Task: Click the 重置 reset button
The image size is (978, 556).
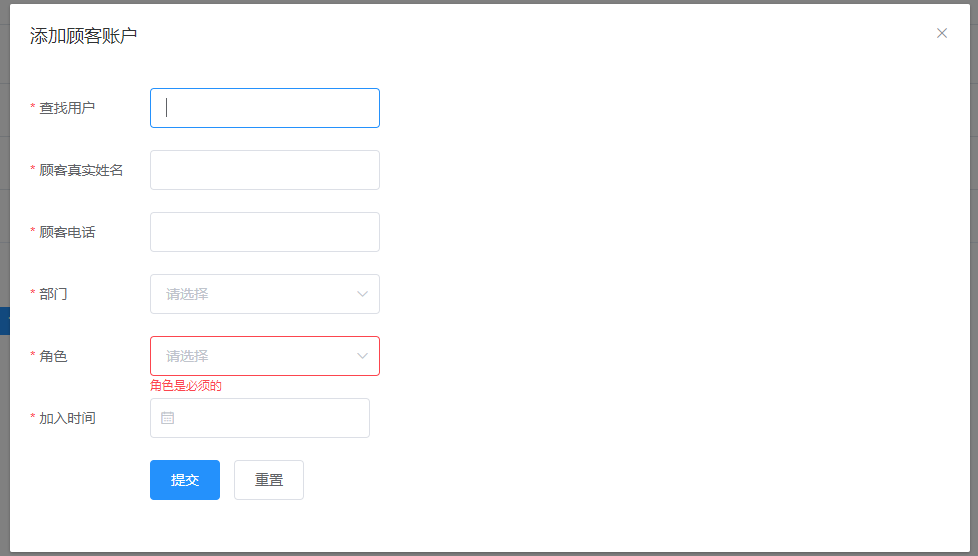Action: point(269,480)
